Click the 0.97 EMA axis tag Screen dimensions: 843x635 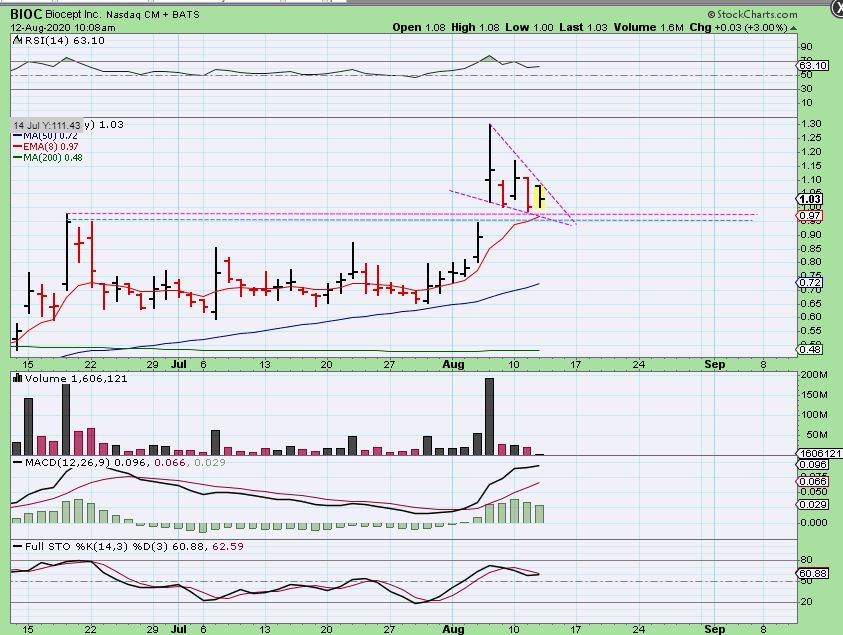809,216
